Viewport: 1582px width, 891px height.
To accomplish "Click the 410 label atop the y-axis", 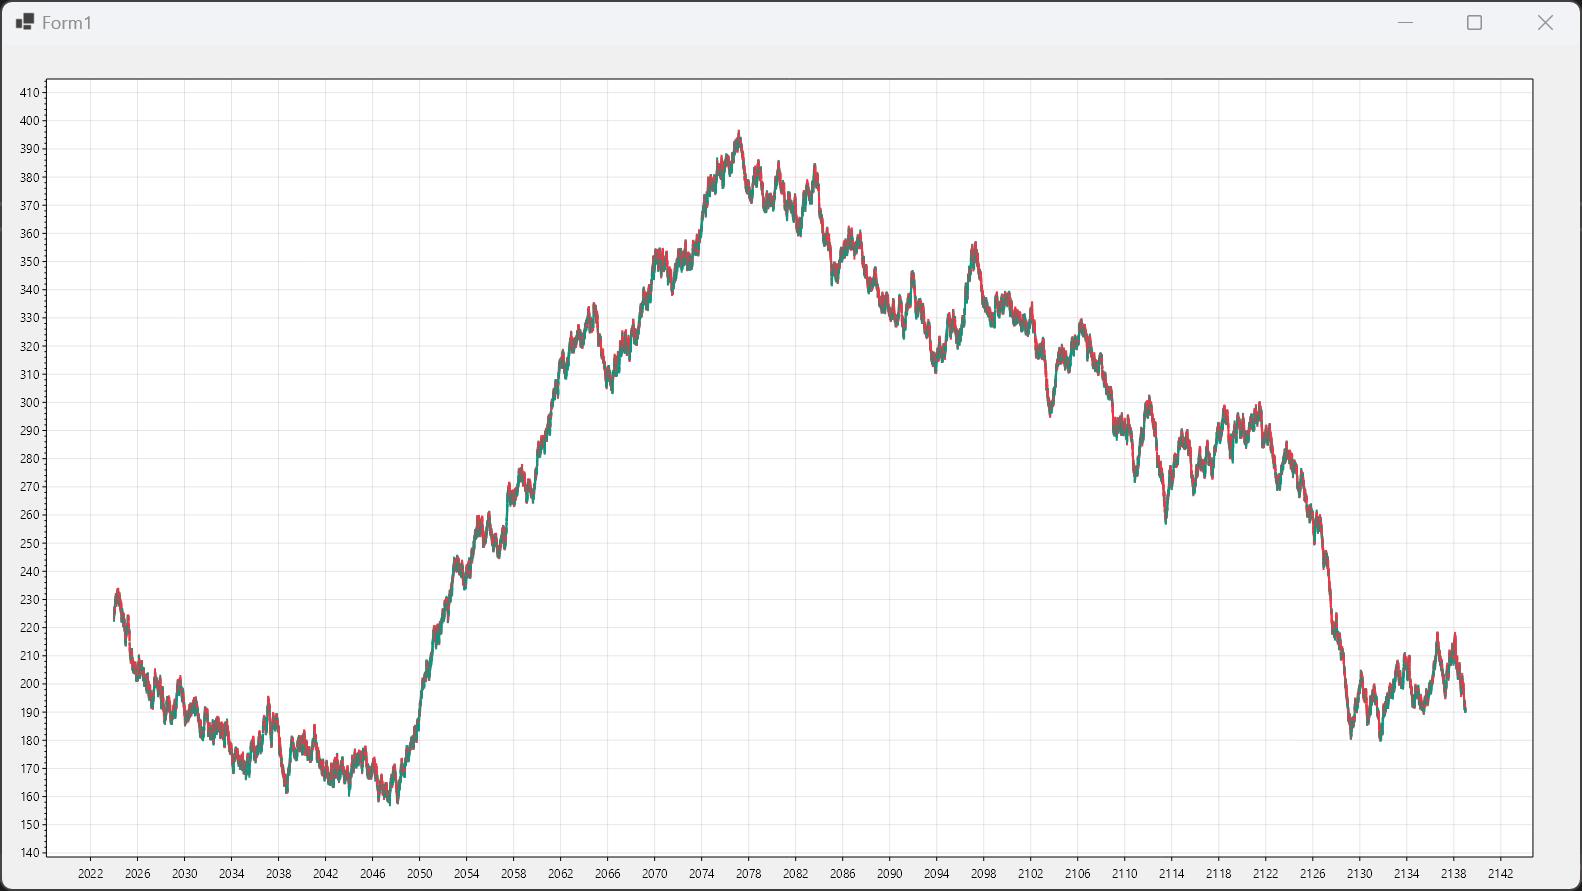I will [x=30, y=93].
